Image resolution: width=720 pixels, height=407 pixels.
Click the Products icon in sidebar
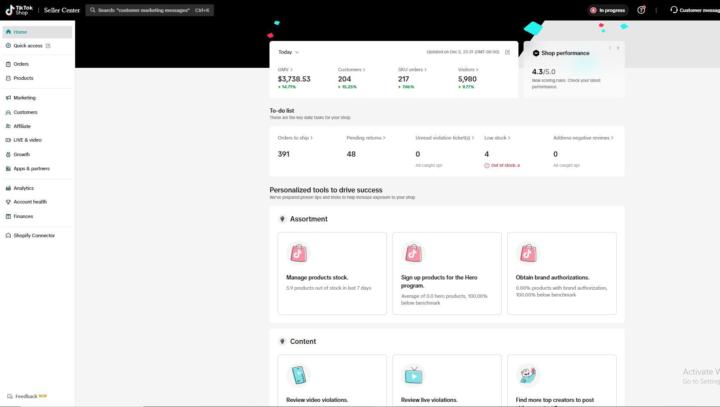[8, 78]
